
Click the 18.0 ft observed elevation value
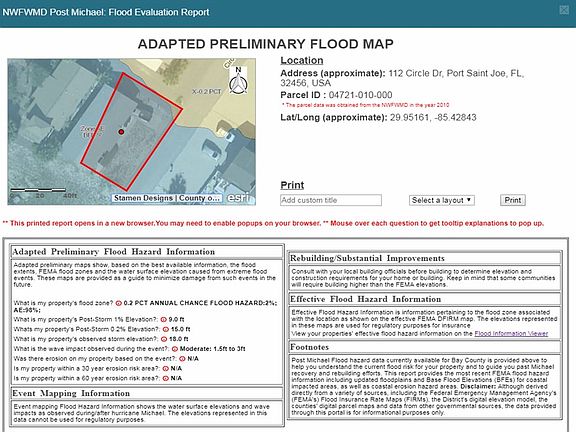(179, 339)
